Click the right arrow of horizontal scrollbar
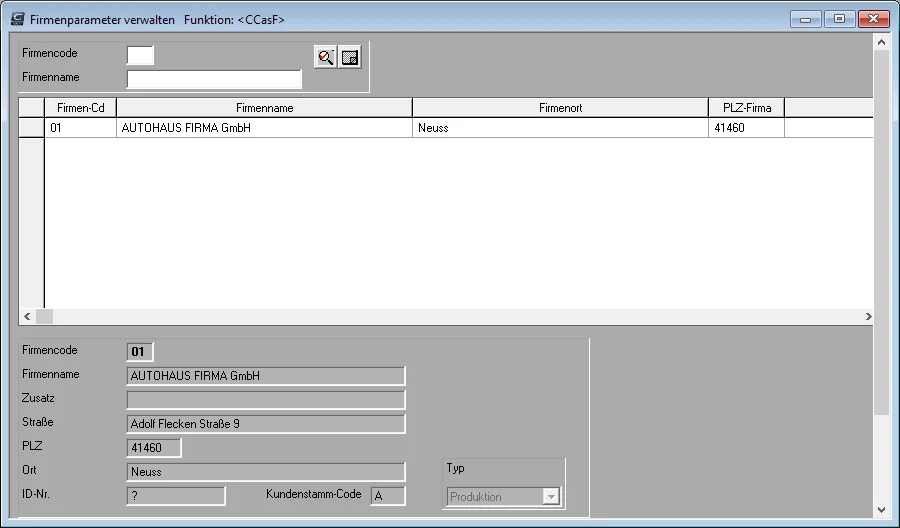Image resolution: width=900 pixels, height=528 pixels. pos(868,316)
